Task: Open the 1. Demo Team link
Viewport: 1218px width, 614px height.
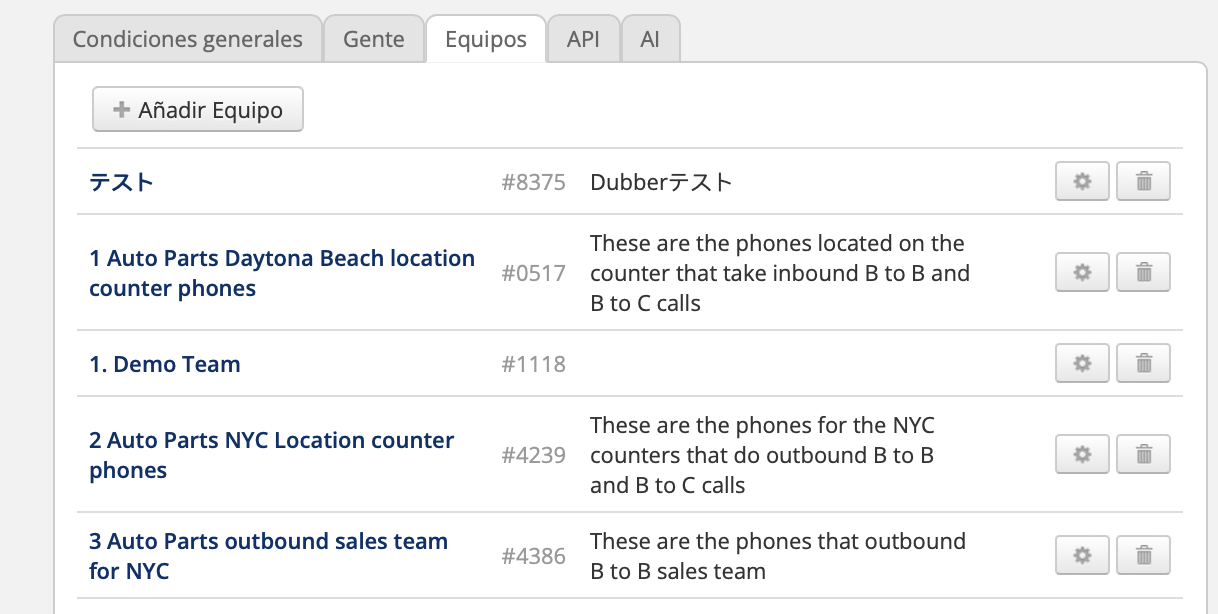Action: coord(165,364)
